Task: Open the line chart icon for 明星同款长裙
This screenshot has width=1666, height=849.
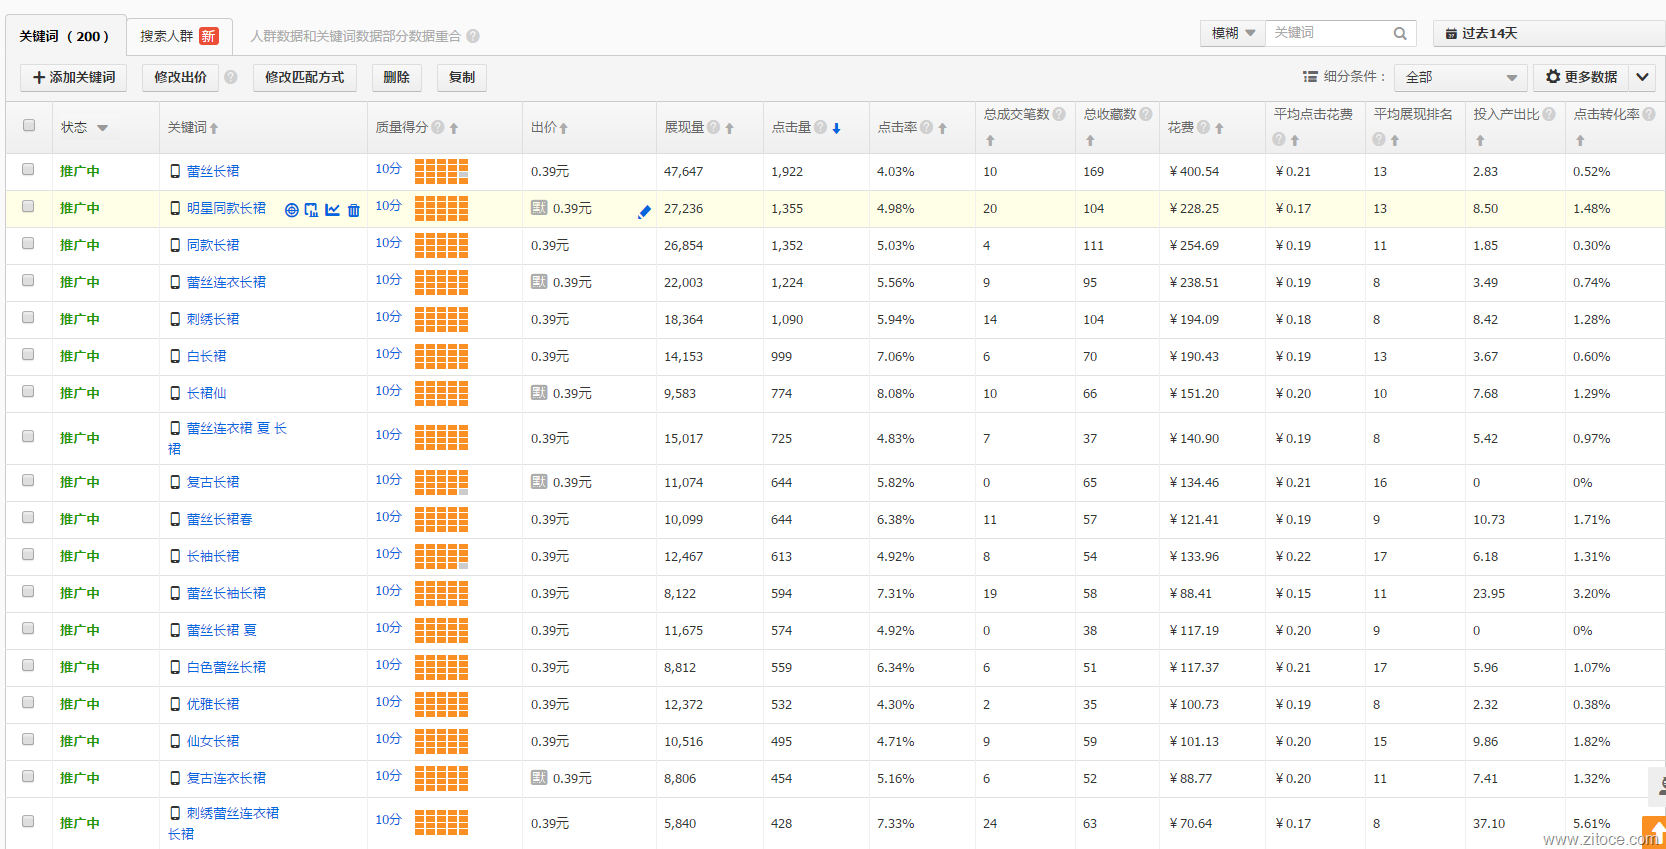Action: (332, 210)
